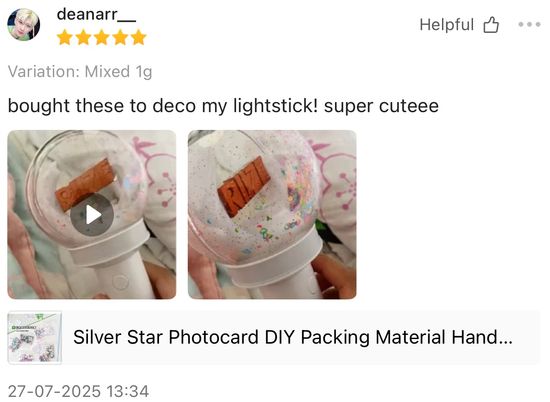Click the fifth rating star
This screenshot has height=402, width=550.
139,38
